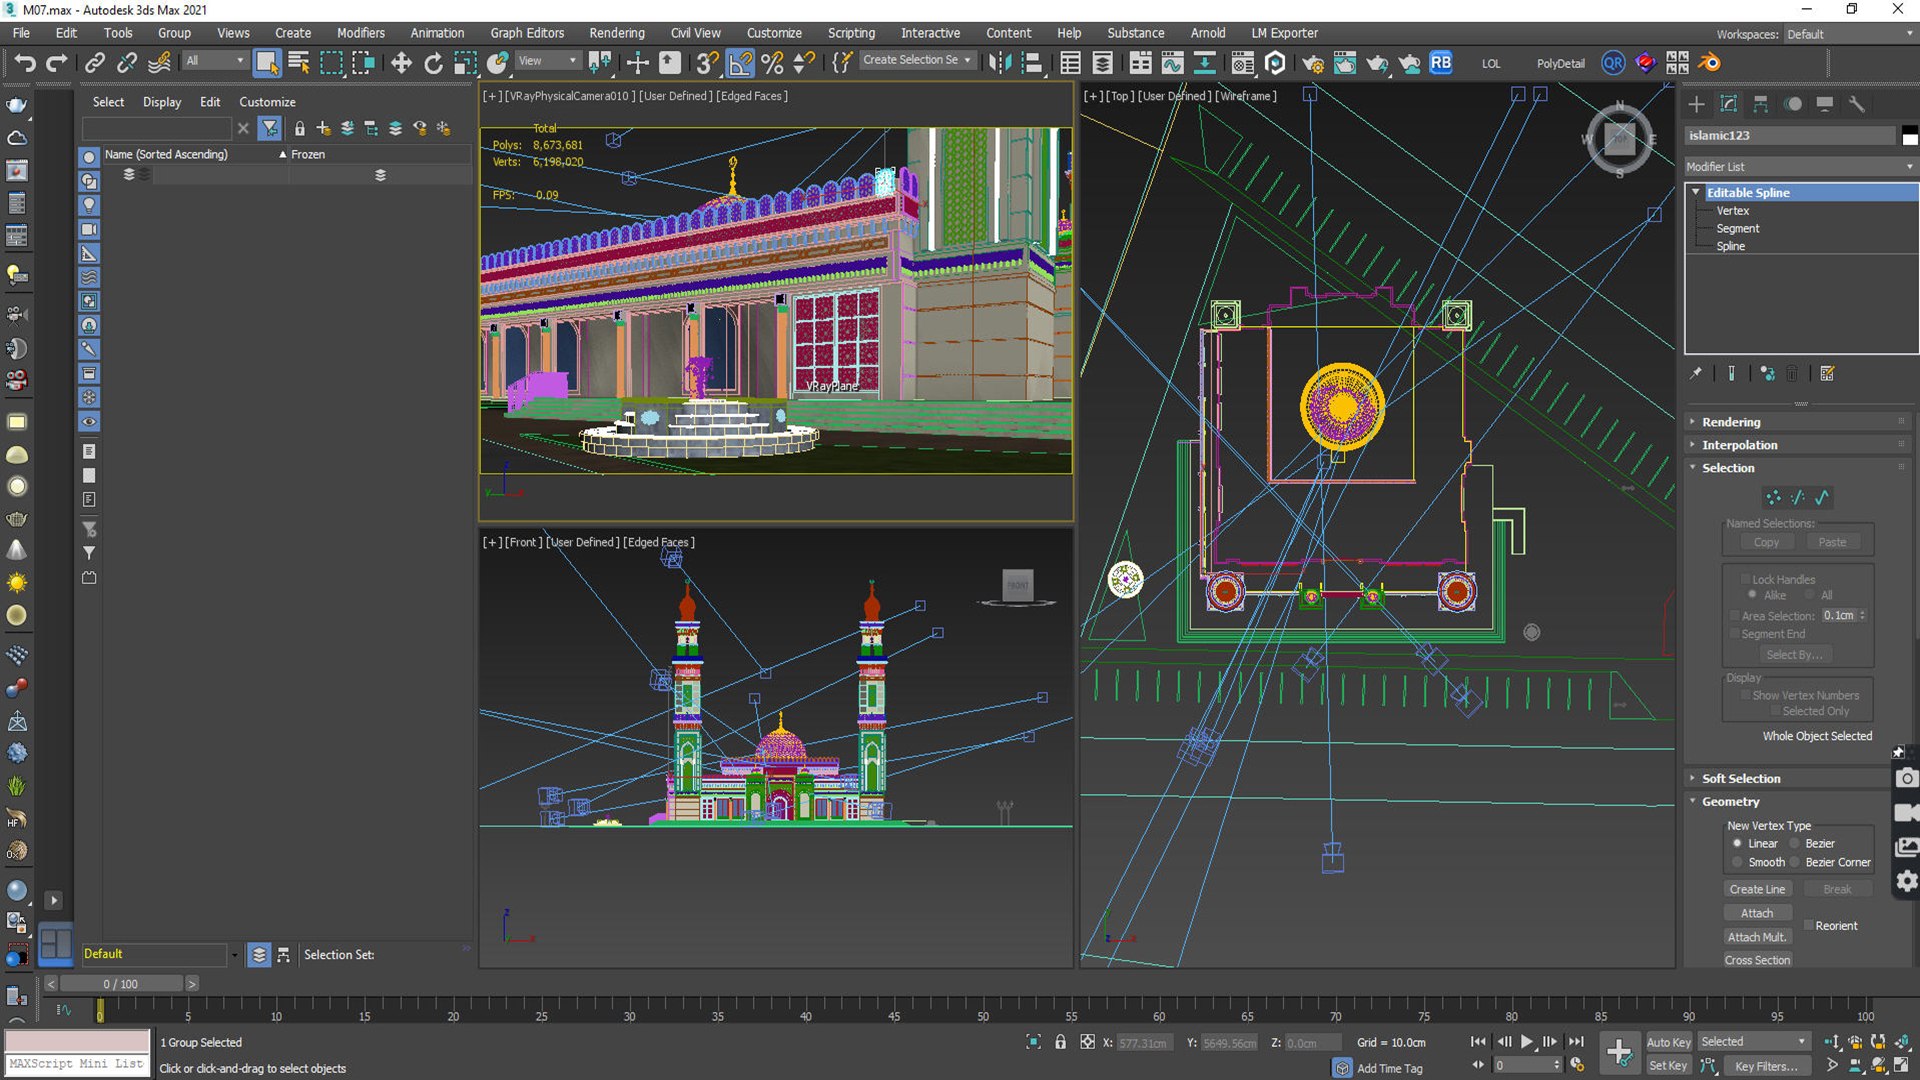Expand the Soft Selection rollout

[1788, 779]
